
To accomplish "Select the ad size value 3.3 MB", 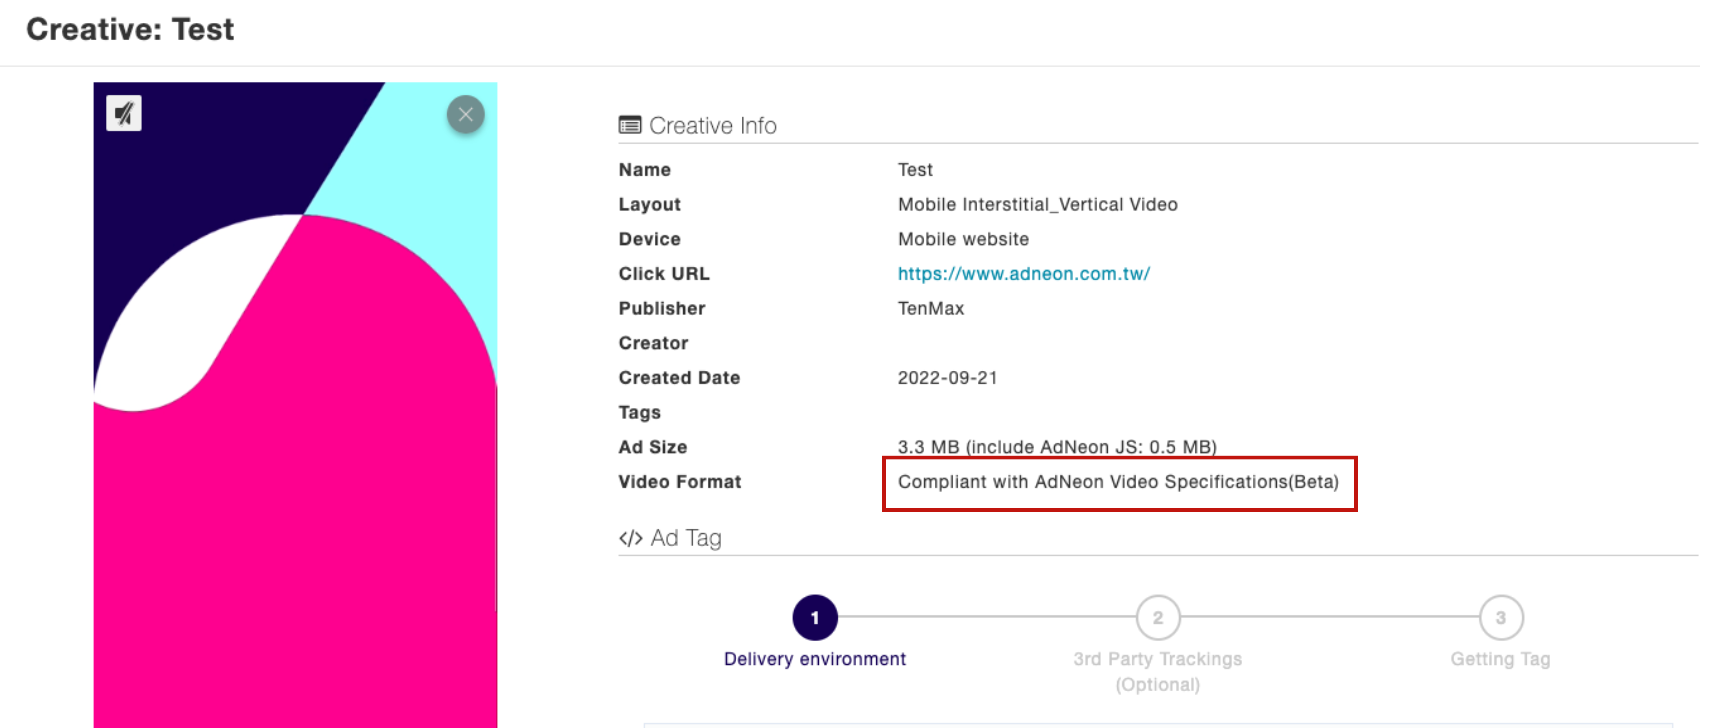I will click(x=1057, y=447).
